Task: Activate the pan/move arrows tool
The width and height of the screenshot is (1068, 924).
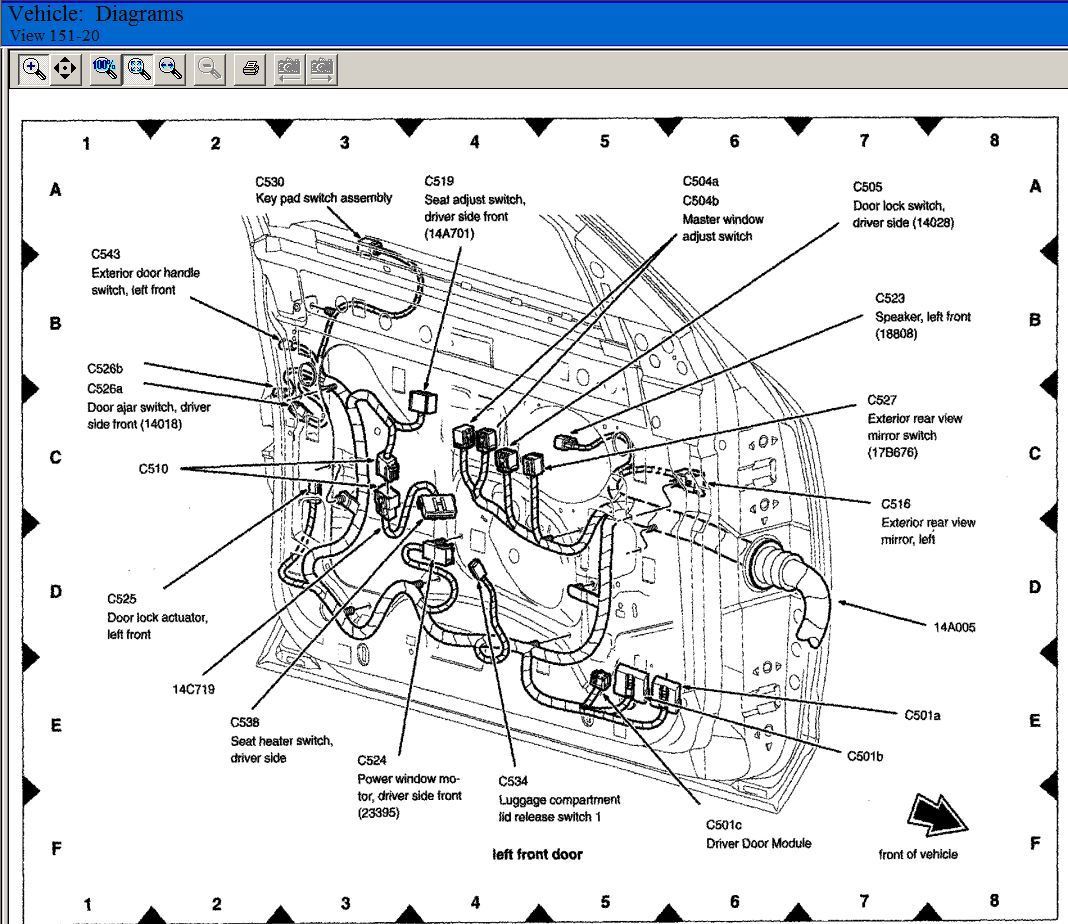Action: tap(65, 68)
